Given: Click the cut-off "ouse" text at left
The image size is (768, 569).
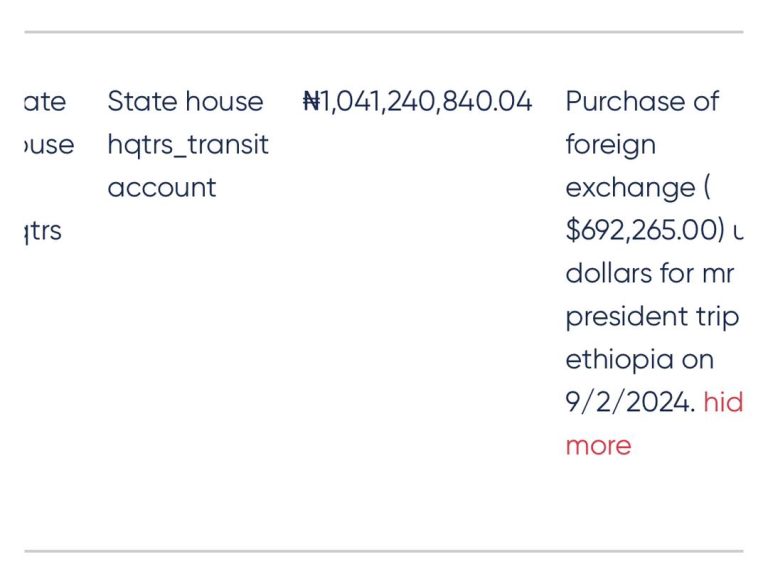Looking at the screenshot, I should [x=48, y=144].
